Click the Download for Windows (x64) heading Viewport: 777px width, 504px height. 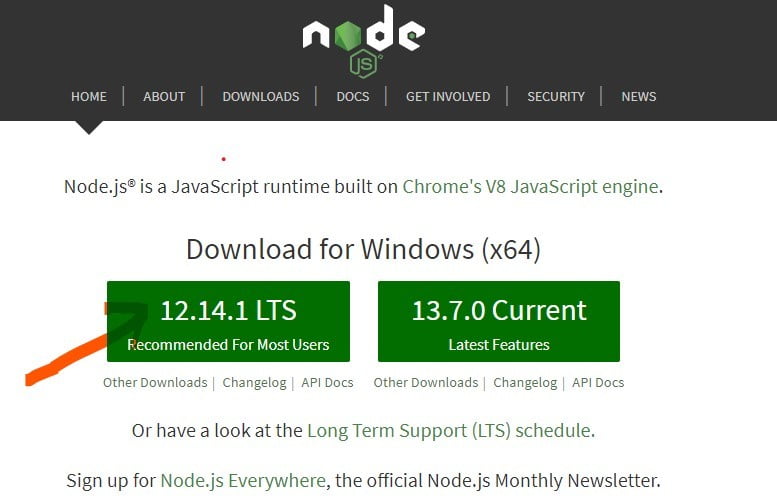(363, 249)
